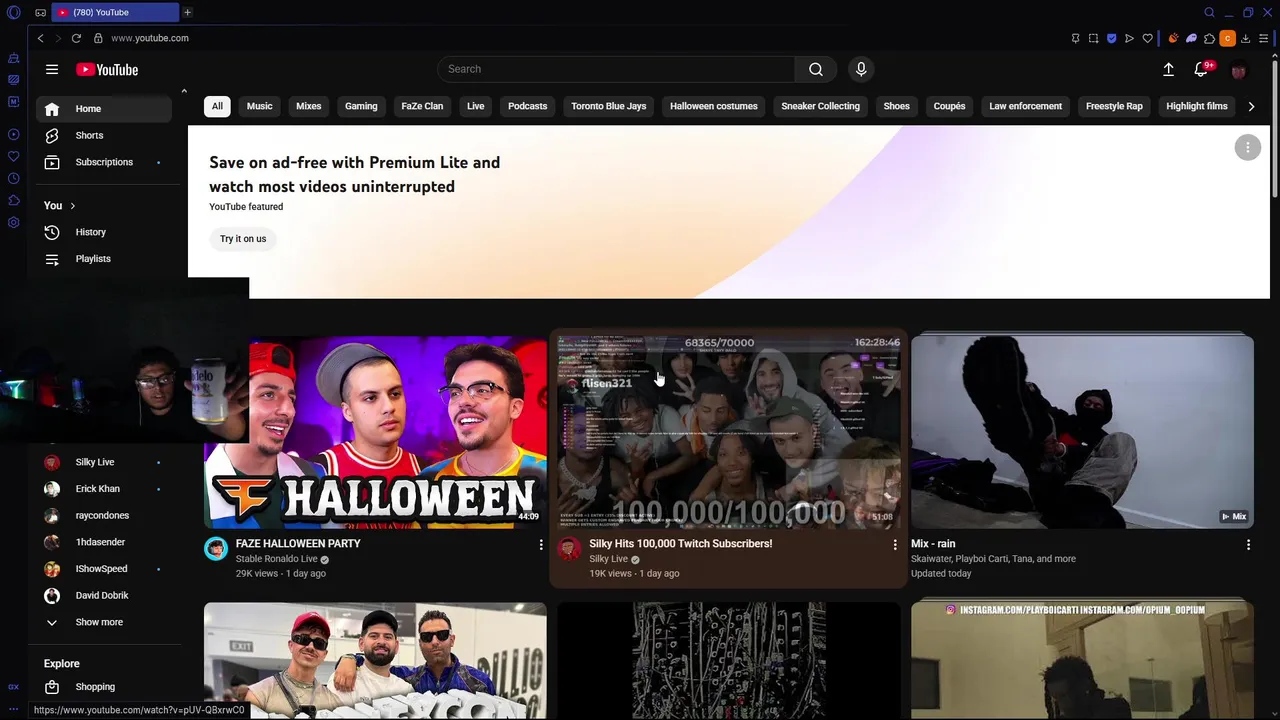1280x720 pixels.
Task: Select the FaZe Clan chip
Action: coord(422,106)
